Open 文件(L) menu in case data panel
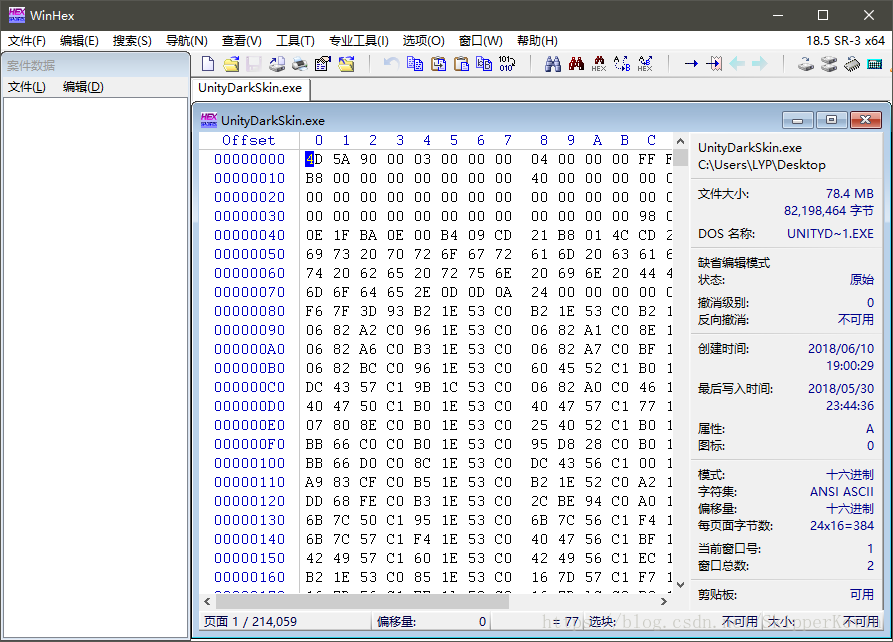 27,87
